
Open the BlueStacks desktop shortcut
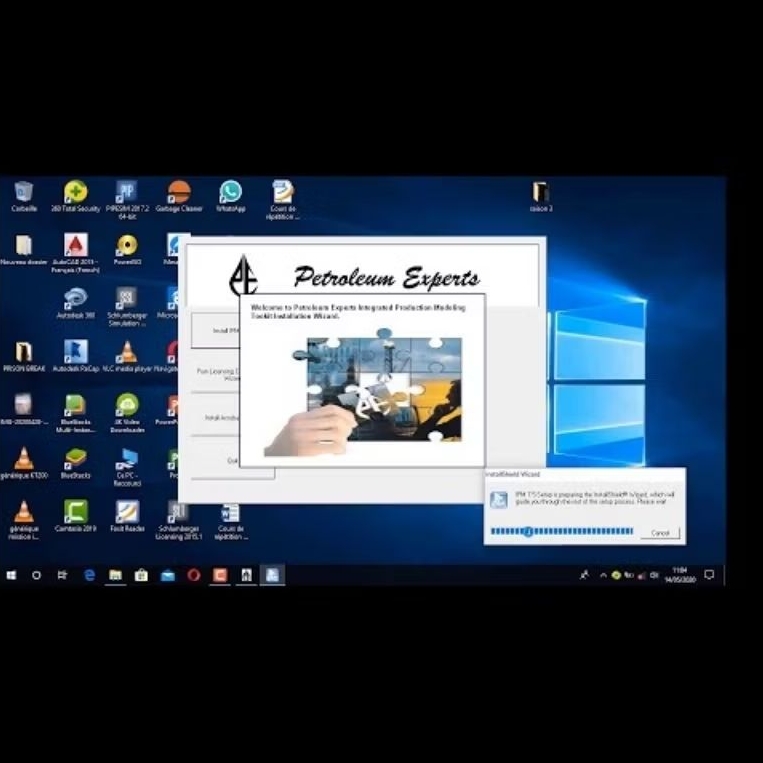pyautogui.click(x=75, y=463)
